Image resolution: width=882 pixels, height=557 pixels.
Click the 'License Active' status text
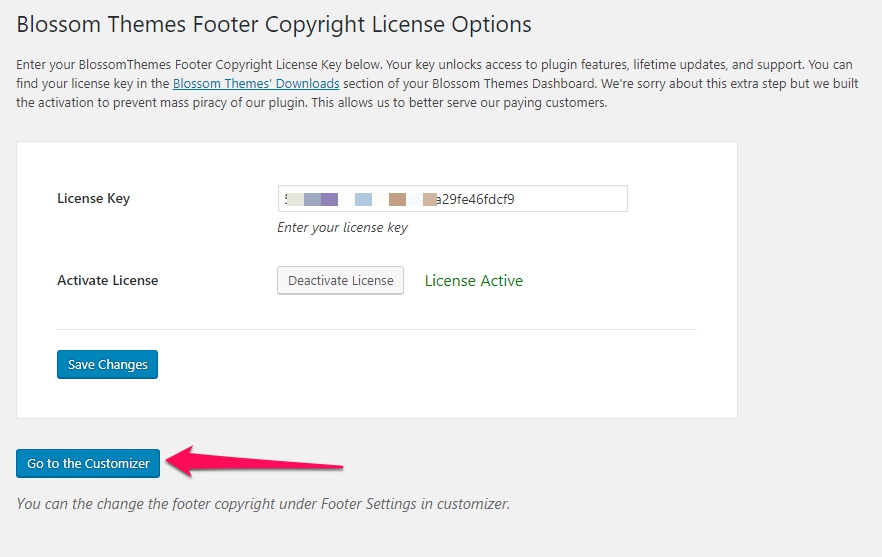[x=474, y=281]
